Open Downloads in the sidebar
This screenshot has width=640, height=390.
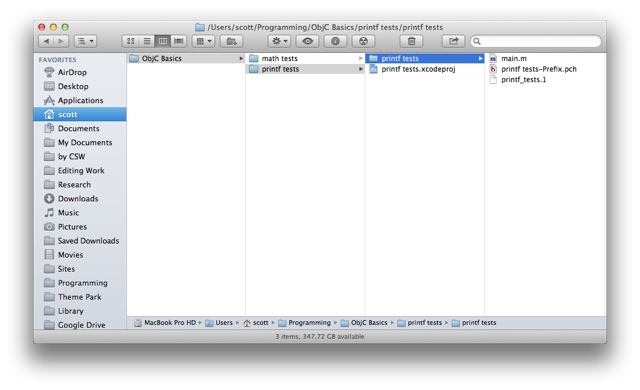pyautogui.click(x=78, y=199)
